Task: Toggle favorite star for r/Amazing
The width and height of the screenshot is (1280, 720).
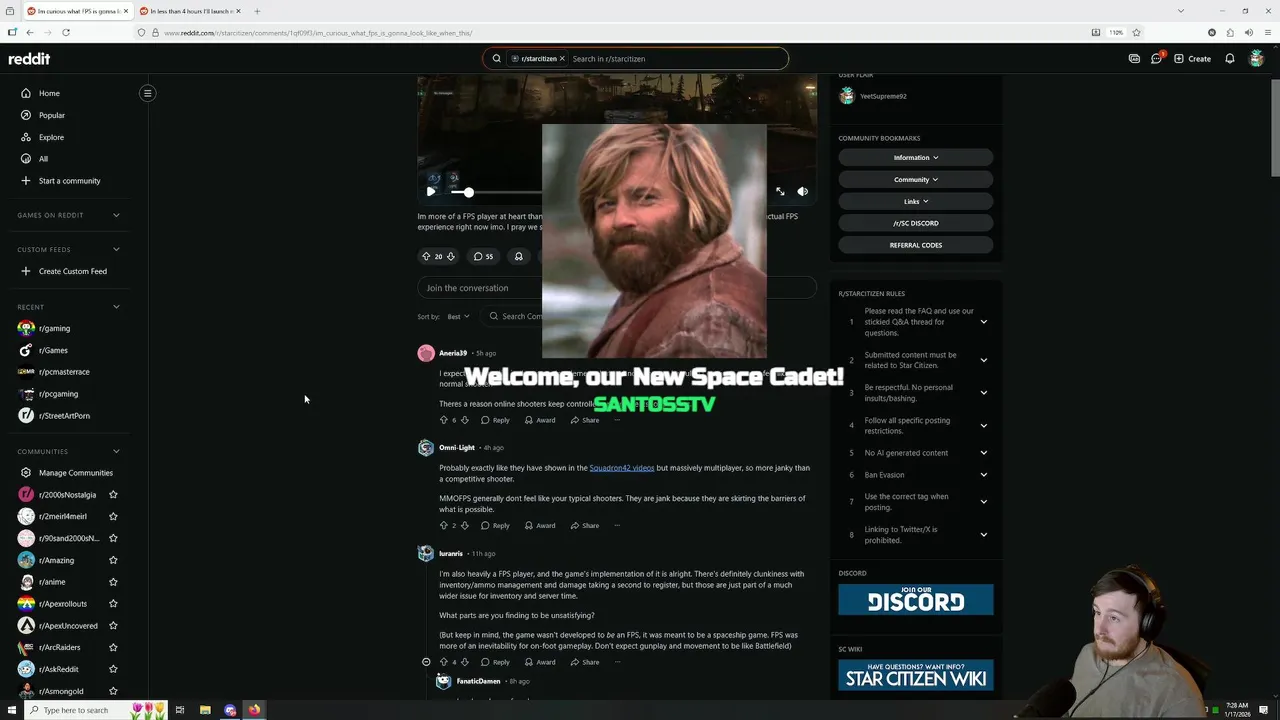Action: pyautogui.click(x=113, y=560)
